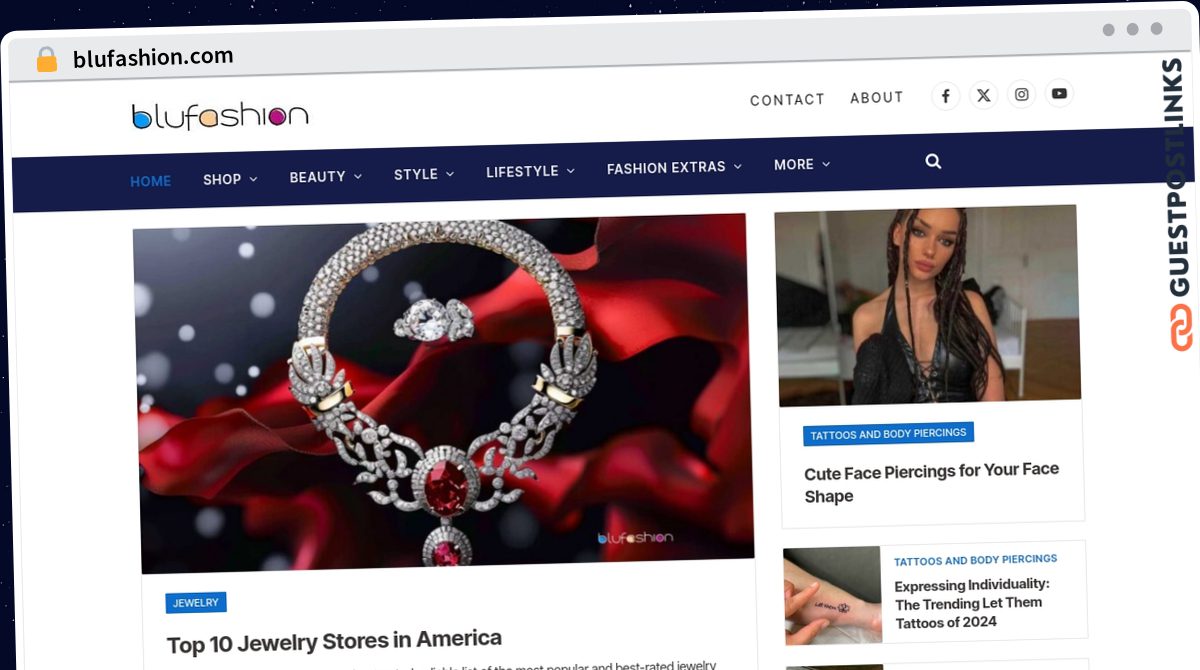1200x670 pixels.
Task: Open the Fashion Extras dropdown
Action: tap(674, 168)
